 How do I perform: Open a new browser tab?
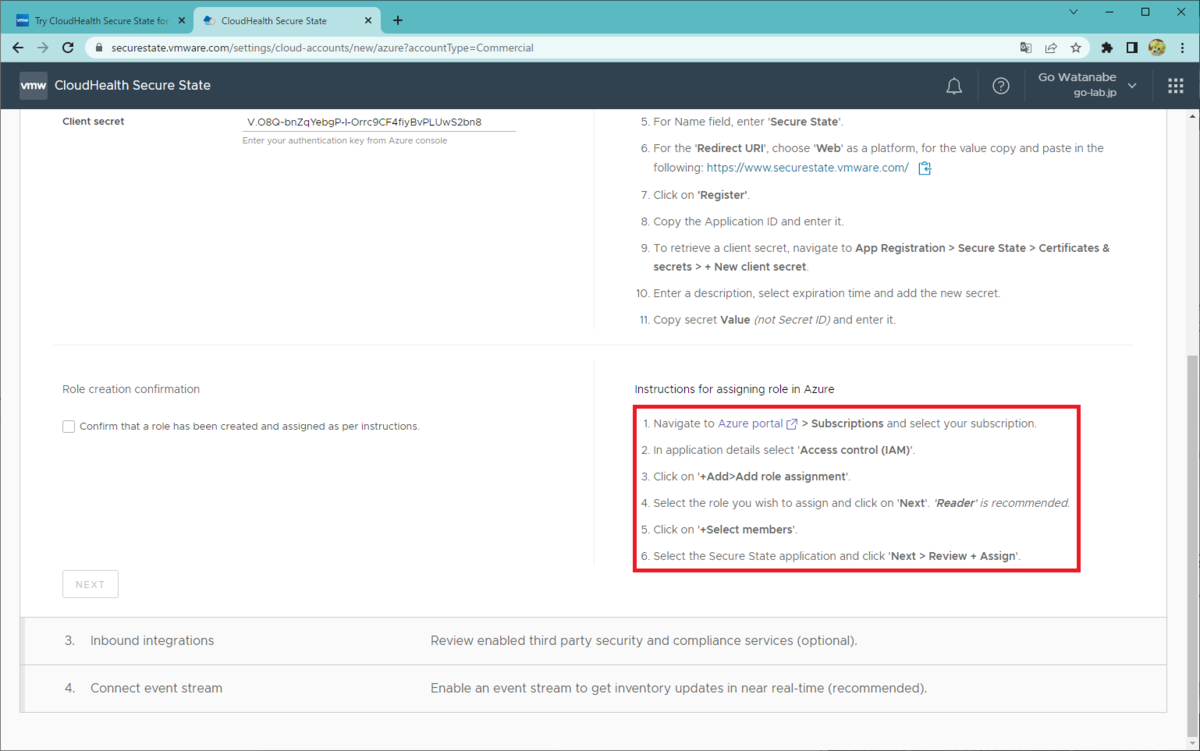click(398, 20)
